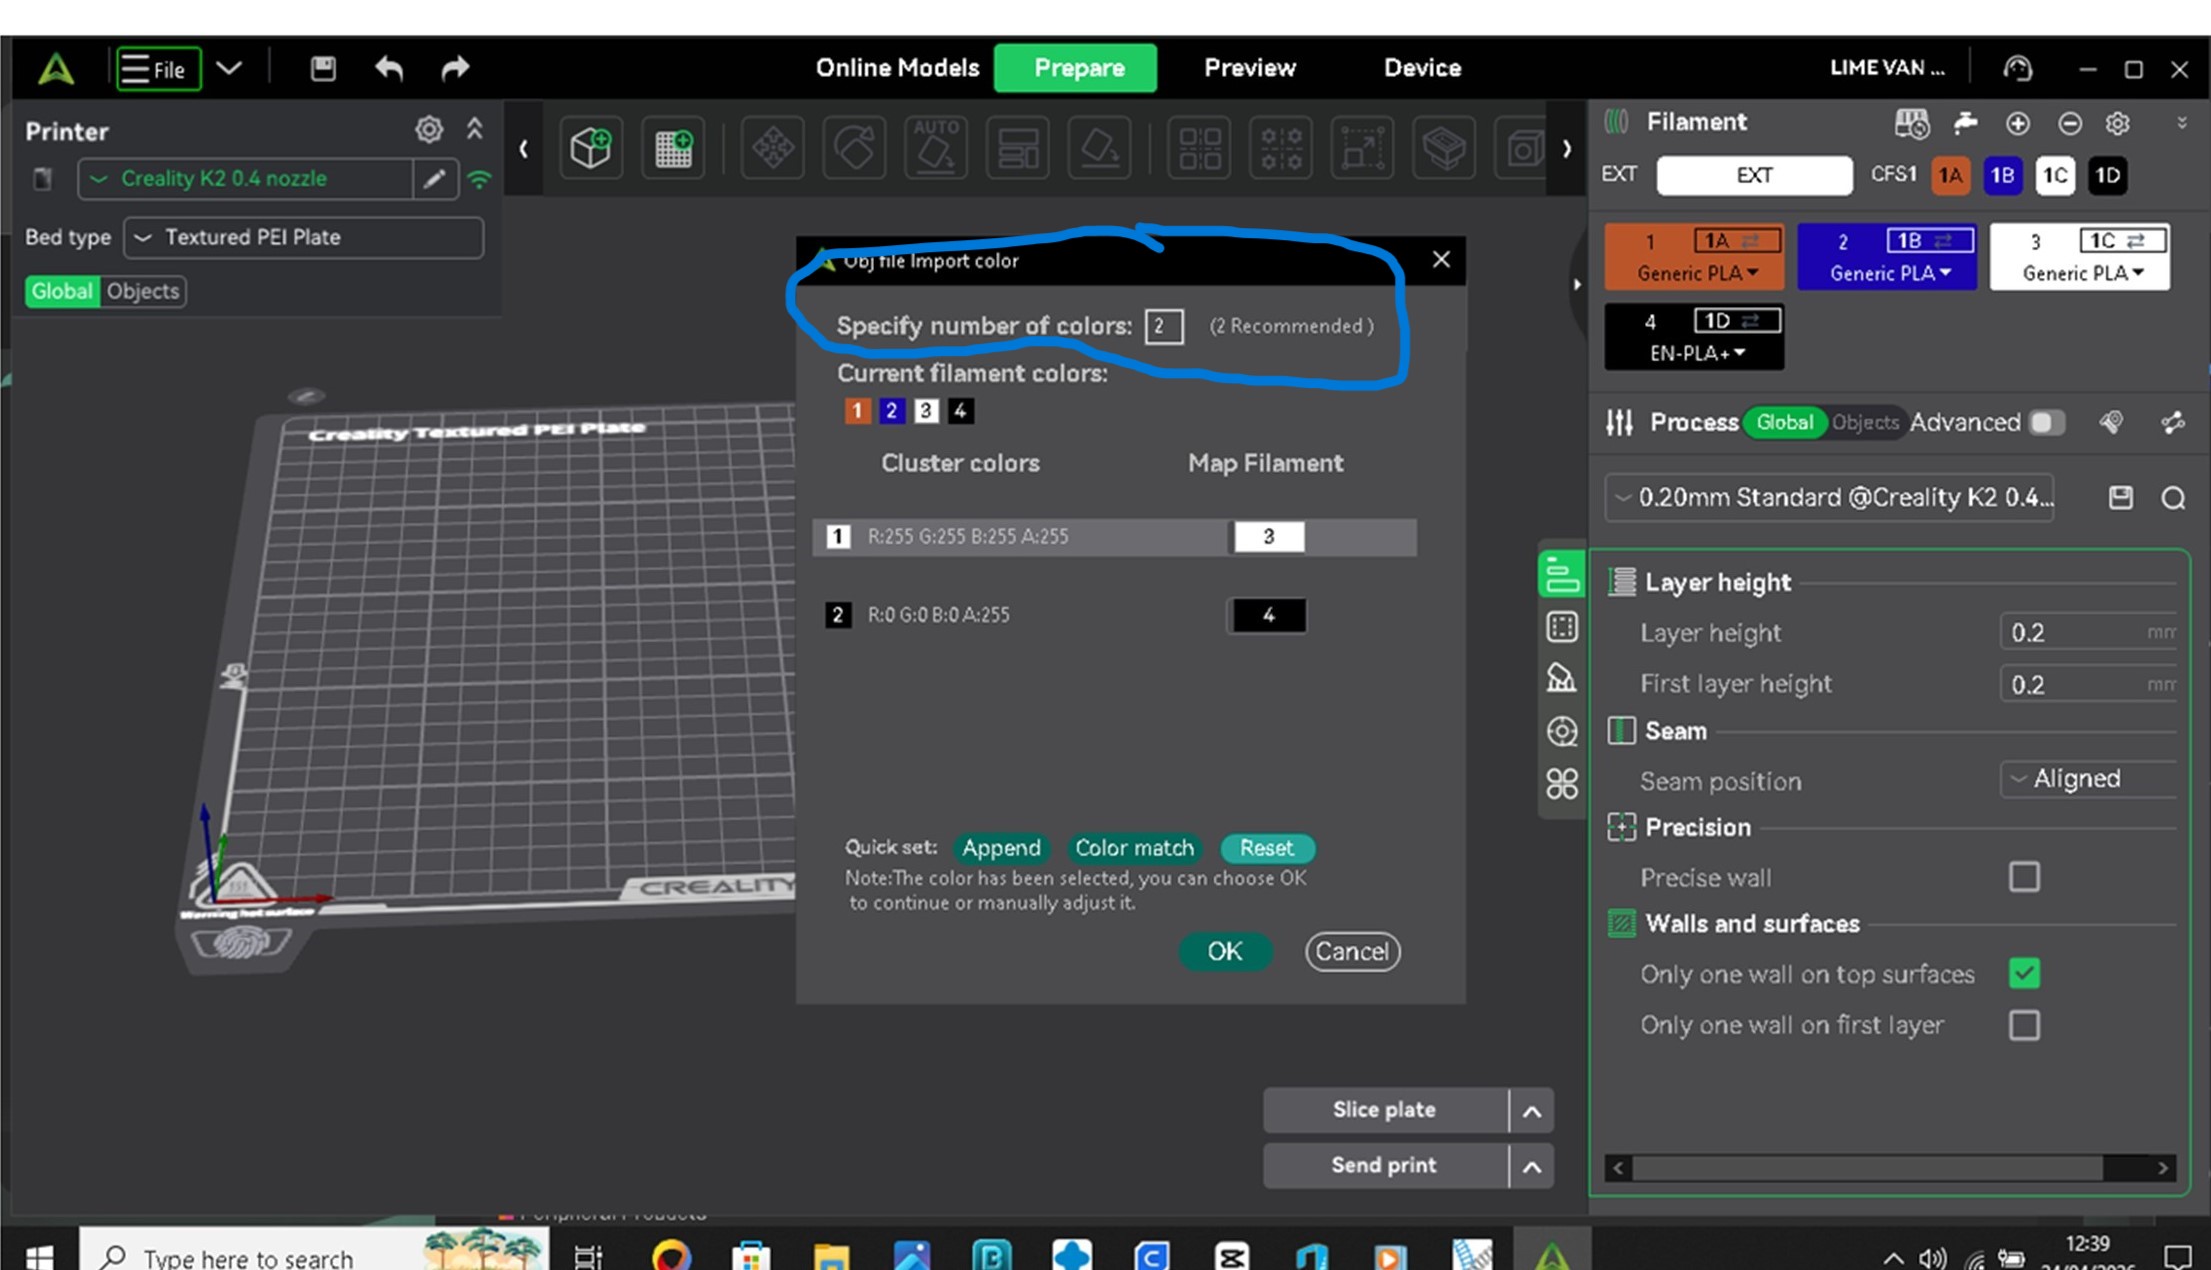The image size is (2211, 1270).
Task: Click the undo arrow icon
Action: coord(388,68)
